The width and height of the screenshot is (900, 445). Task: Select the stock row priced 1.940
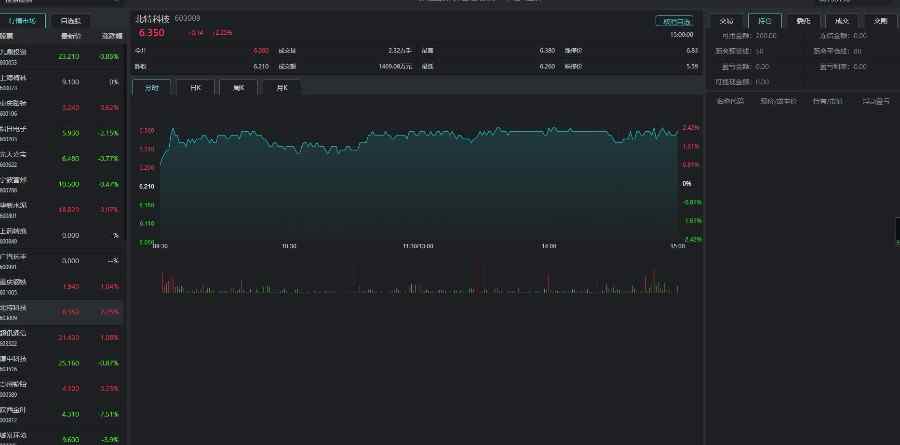[61, 286]
